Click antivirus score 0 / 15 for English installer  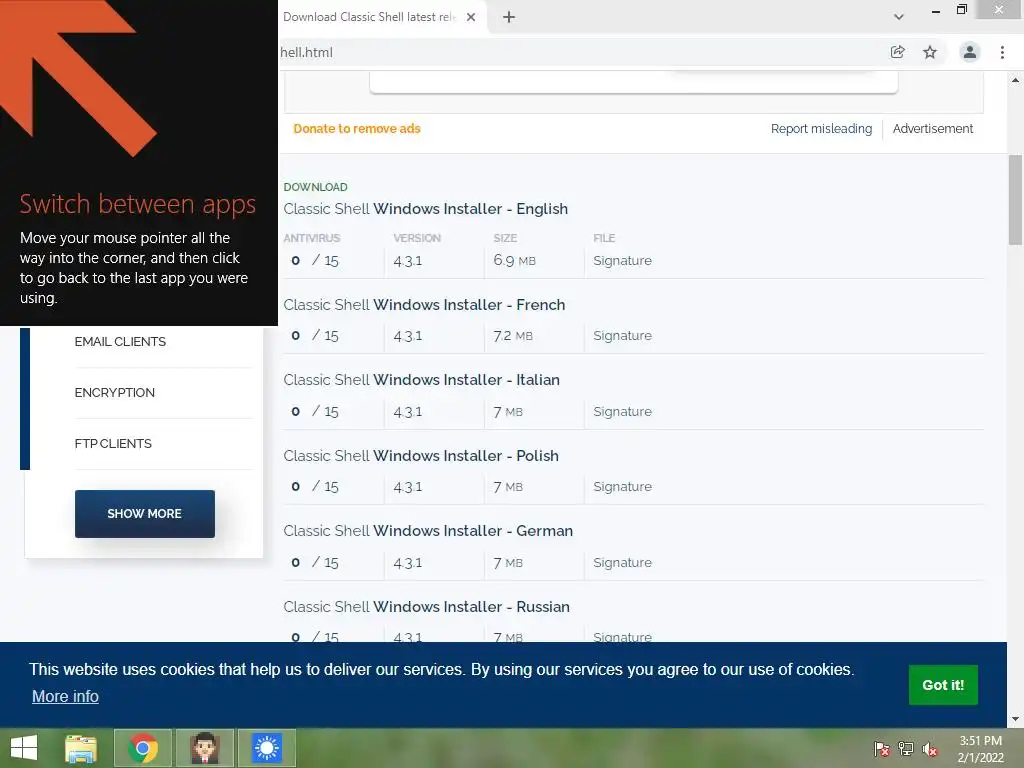(315, 261)
